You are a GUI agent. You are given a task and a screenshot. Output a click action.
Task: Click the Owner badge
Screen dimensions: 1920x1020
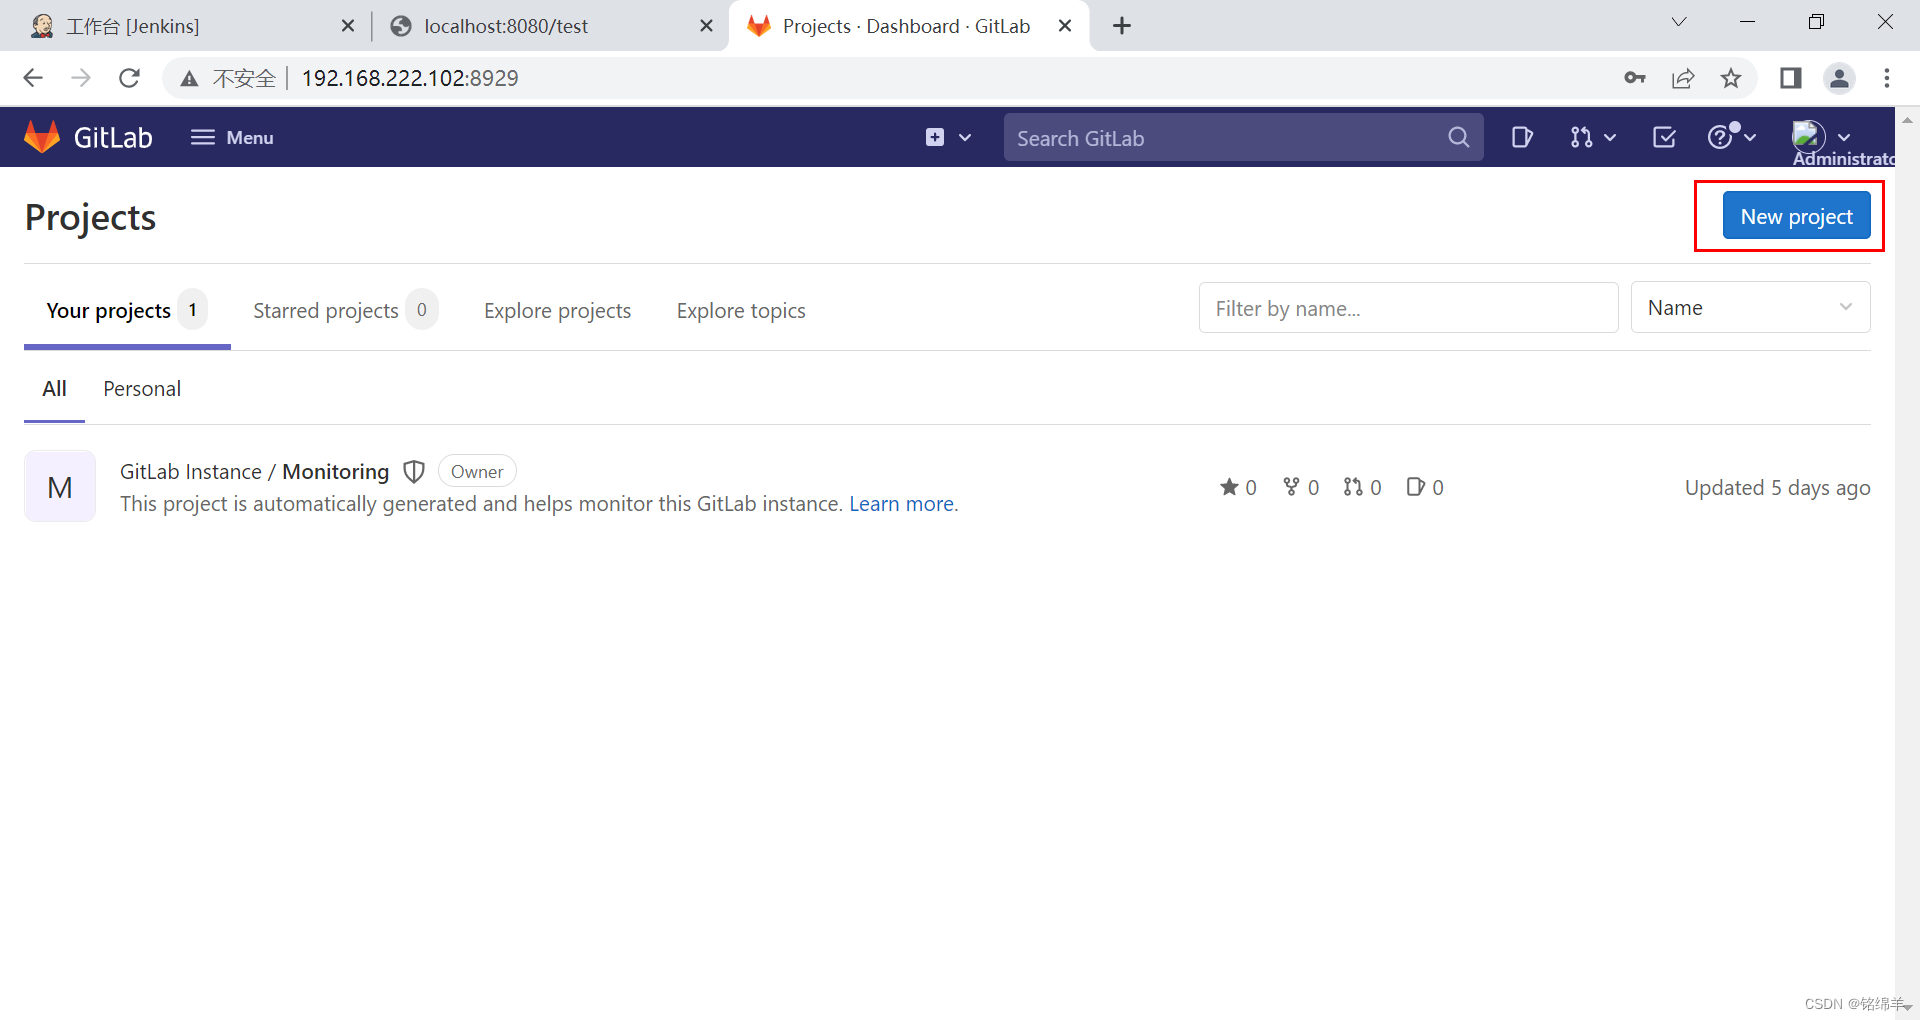[x=477, y=472]
